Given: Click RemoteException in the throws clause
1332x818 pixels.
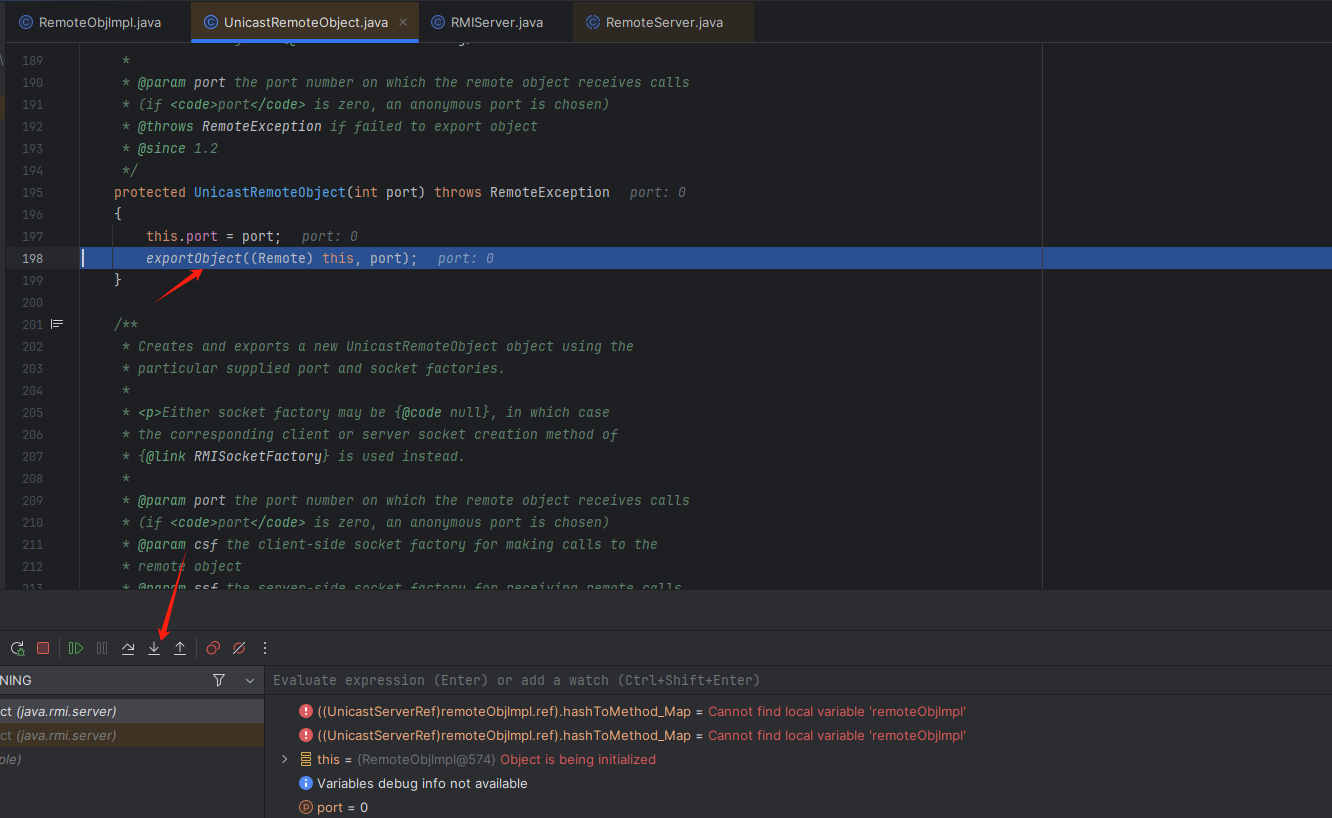Looking at the screenshot, I should (x=550, y=192).
